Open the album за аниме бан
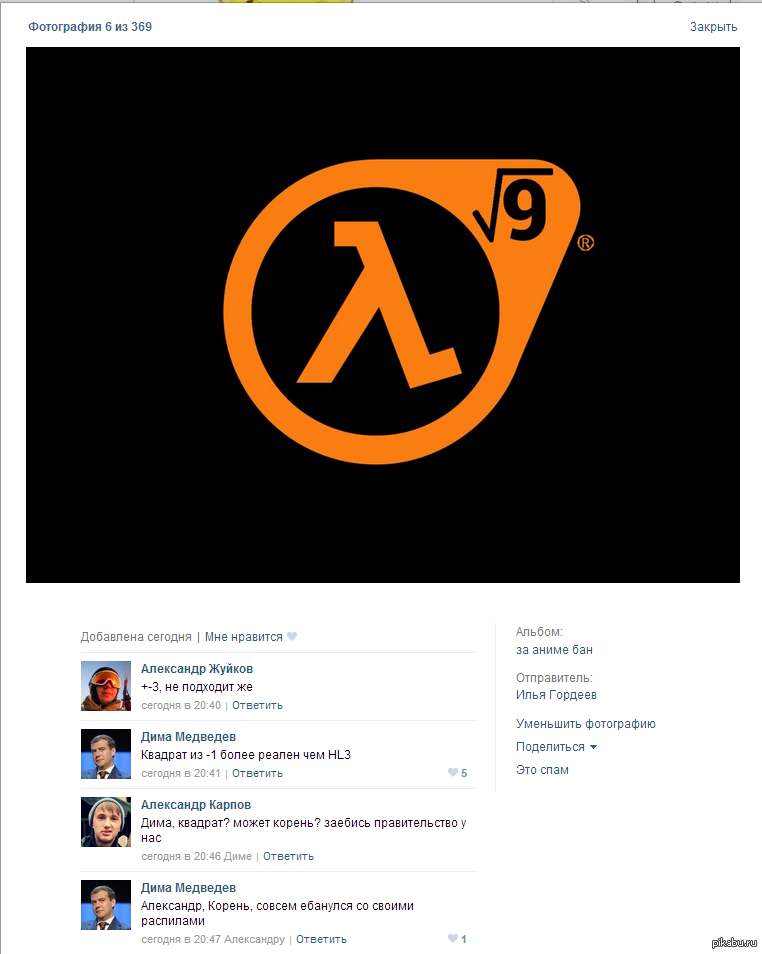The image size is (762, 954). coord(554,650)
